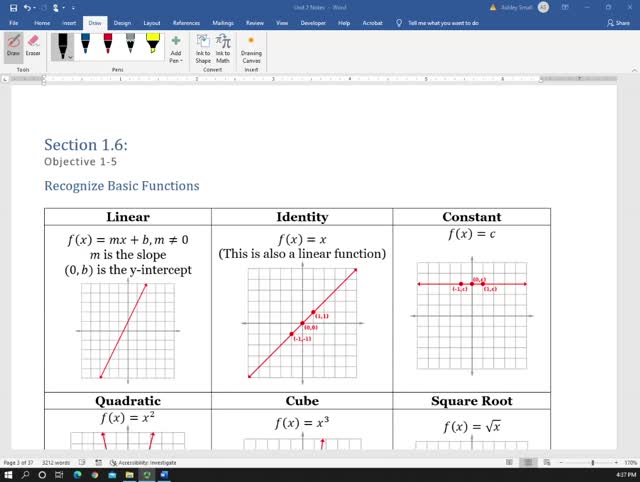Click the Identity graph image
Viewport: 640px width, 482px height.
302,322
